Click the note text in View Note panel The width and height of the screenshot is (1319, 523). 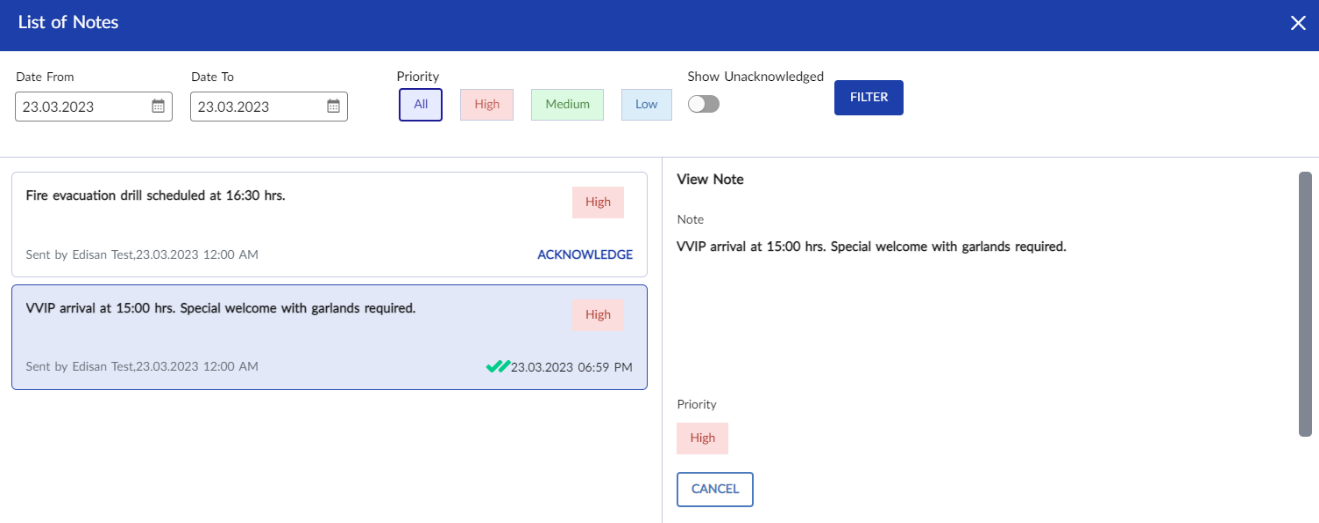pyautogui.click(x=872, y=246)
